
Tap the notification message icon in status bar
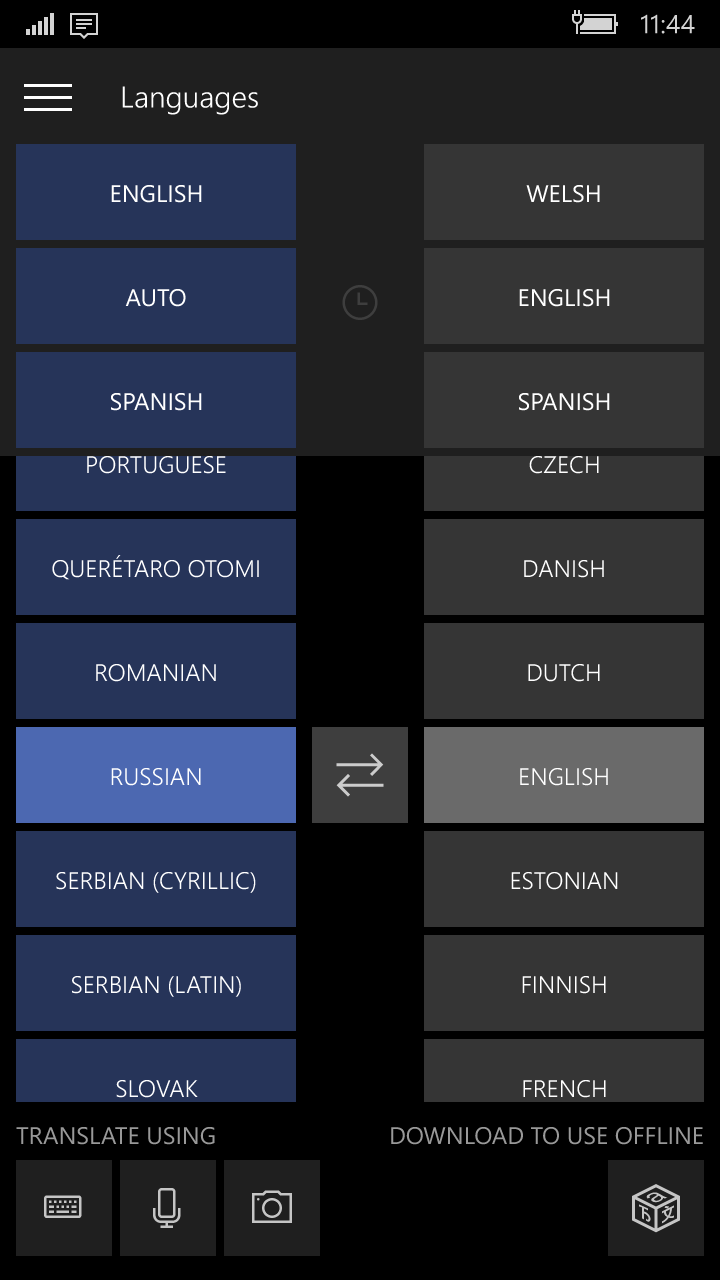(84, 25)
